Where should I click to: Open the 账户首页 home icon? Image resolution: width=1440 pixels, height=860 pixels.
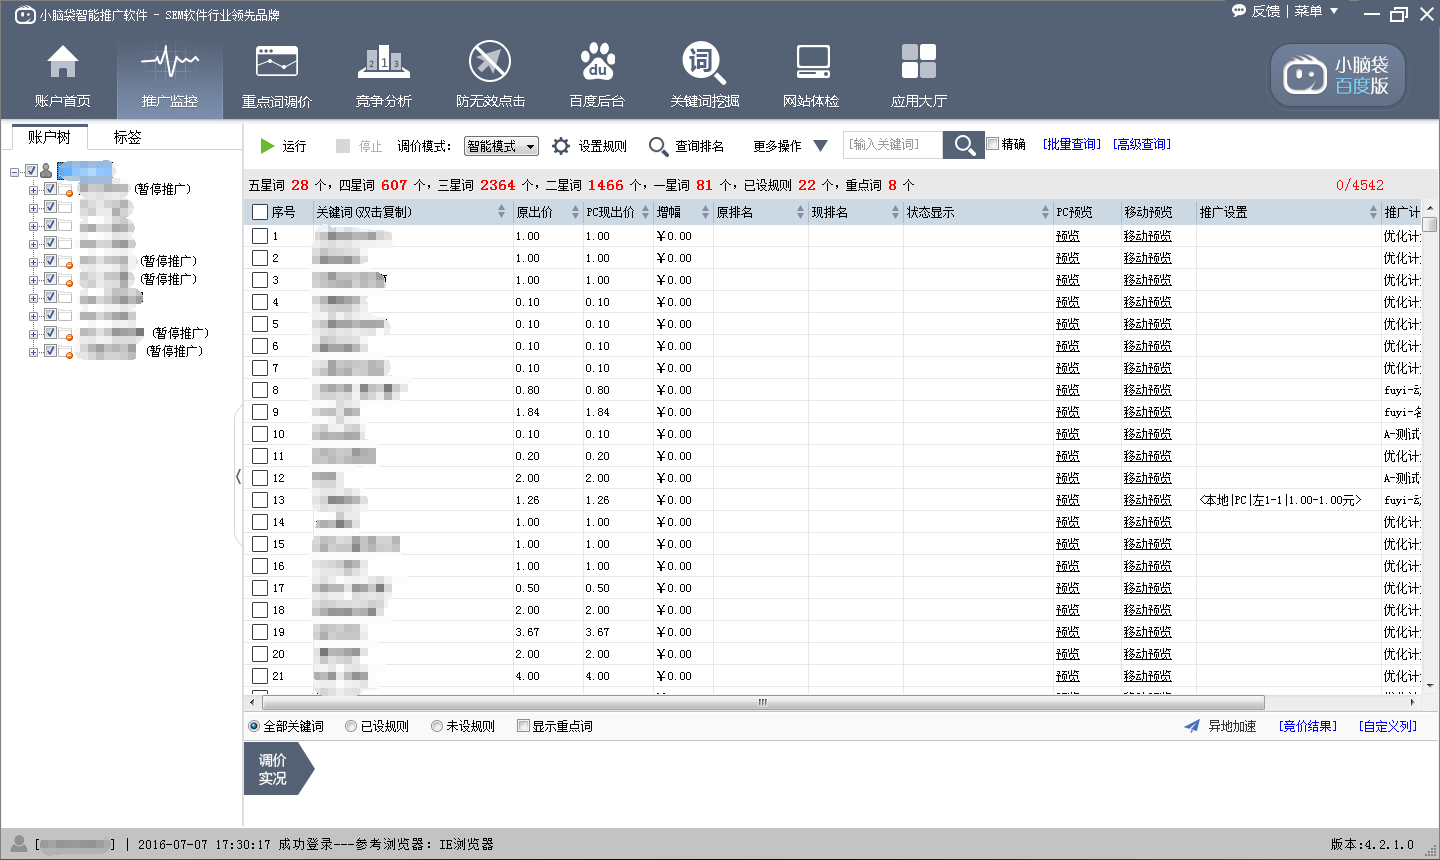pos(62,63)
